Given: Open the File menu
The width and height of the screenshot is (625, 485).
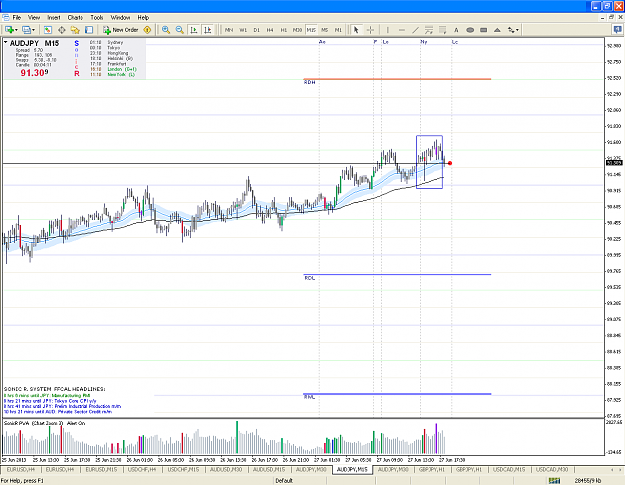Looking at the screenshot, I should (x=17, y=18).
